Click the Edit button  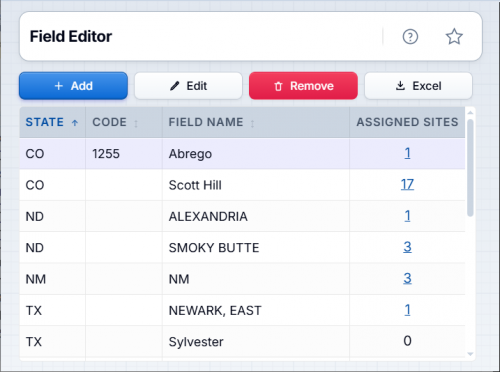click(x=188, y=86)
